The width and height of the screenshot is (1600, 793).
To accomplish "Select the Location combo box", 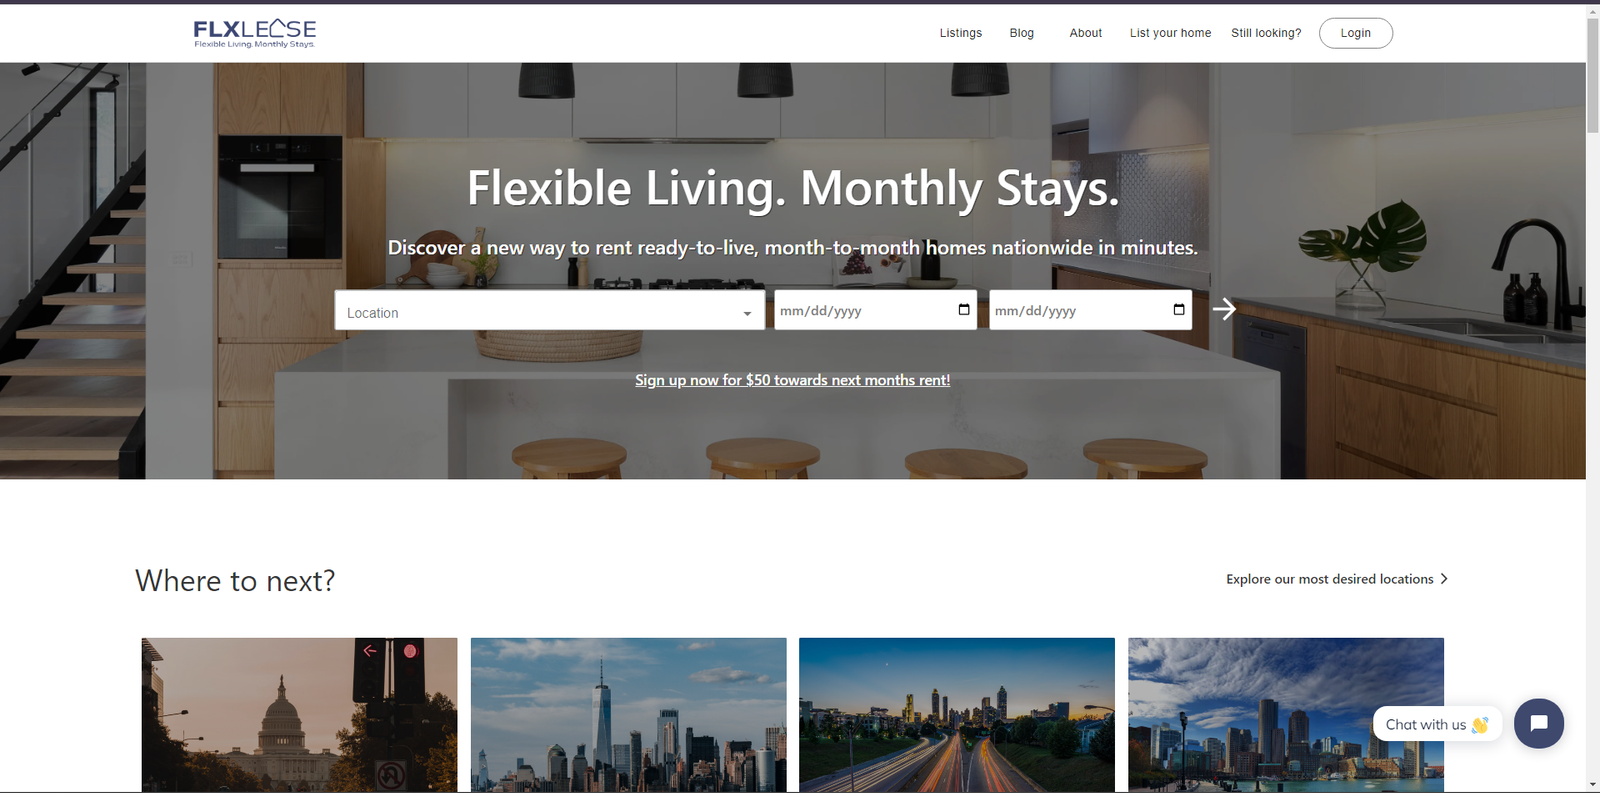I will 549,310.
